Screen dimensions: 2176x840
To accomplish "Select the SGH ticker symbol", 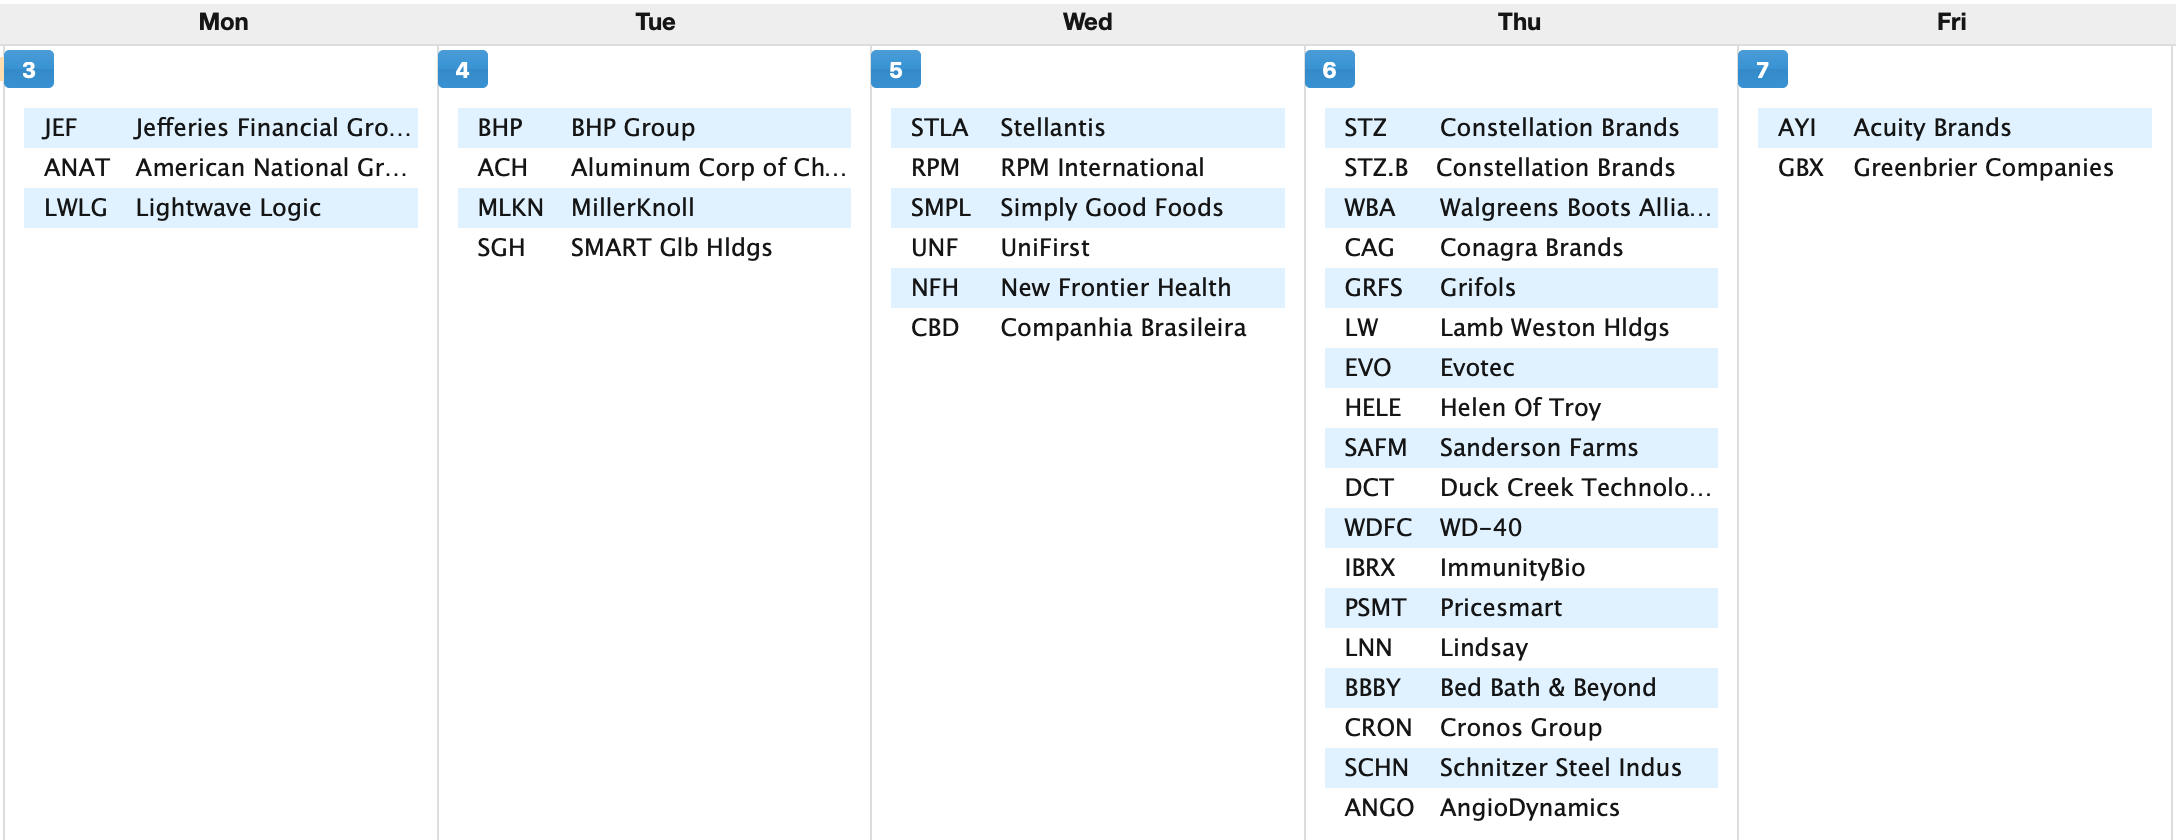I will 501,248.
